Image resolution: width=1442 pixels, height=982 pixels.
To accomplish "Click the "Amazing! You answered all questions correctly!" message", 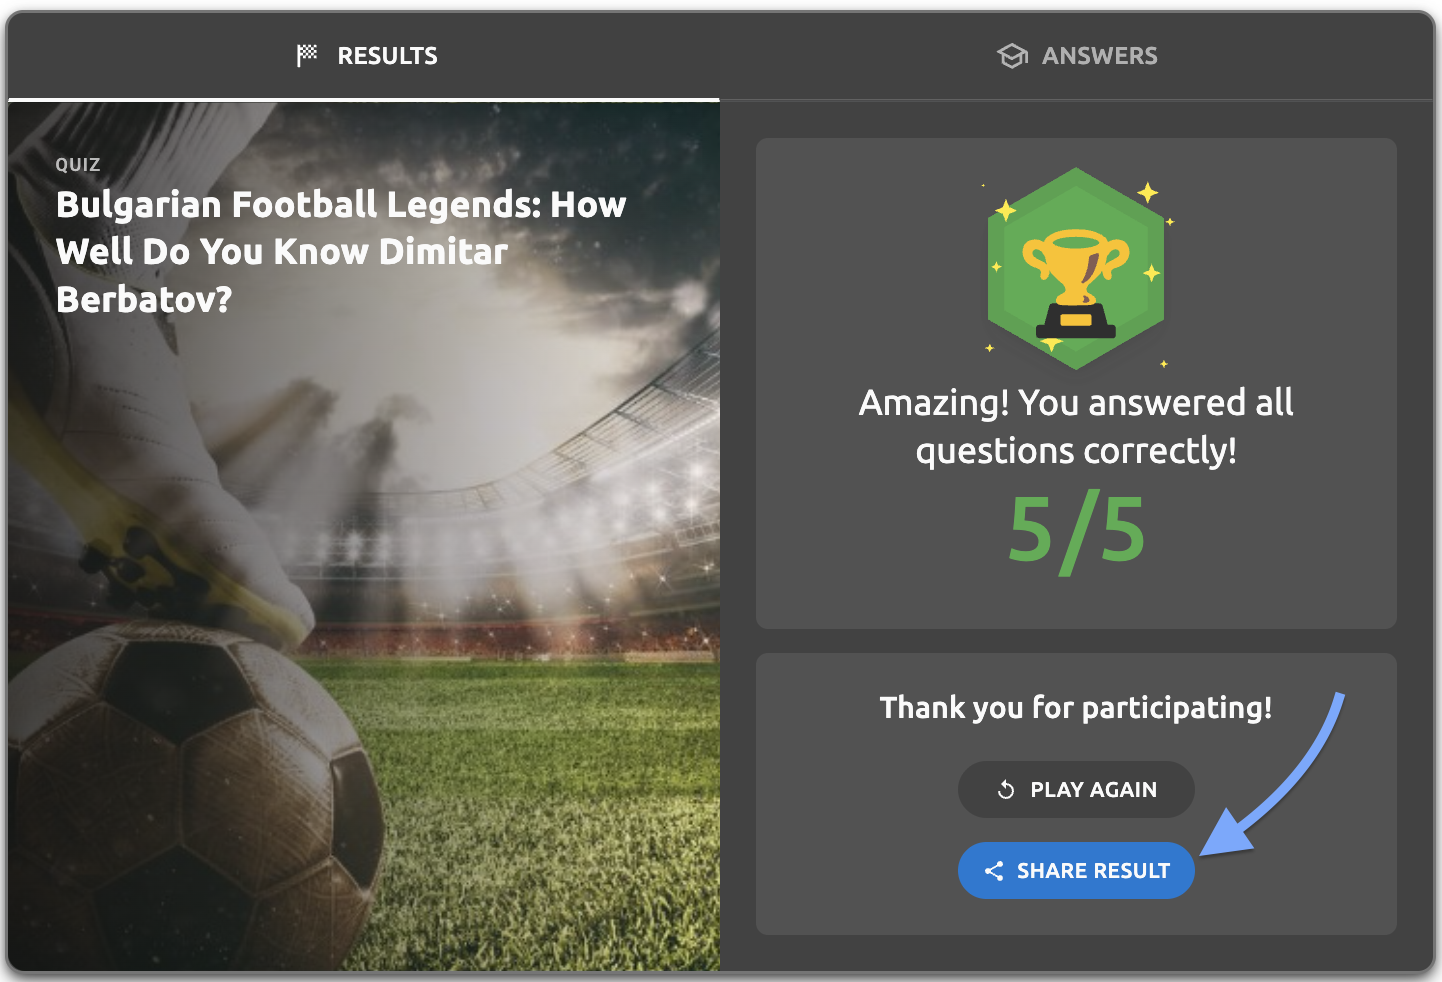I will 1076,427.
